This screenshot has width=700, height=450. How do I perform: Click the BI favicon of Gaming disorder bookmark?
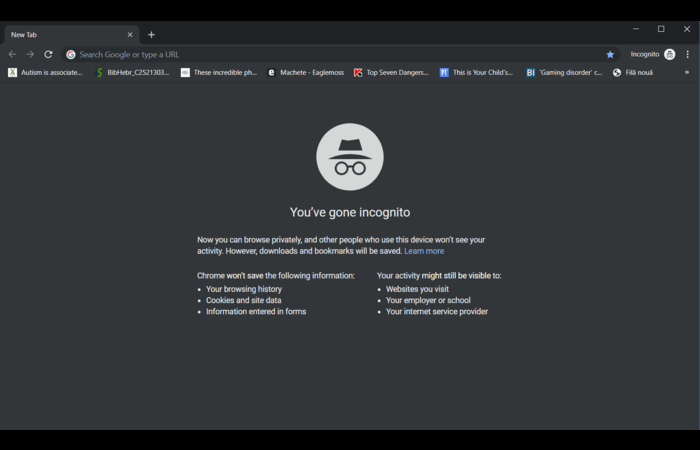coord(530,72)
